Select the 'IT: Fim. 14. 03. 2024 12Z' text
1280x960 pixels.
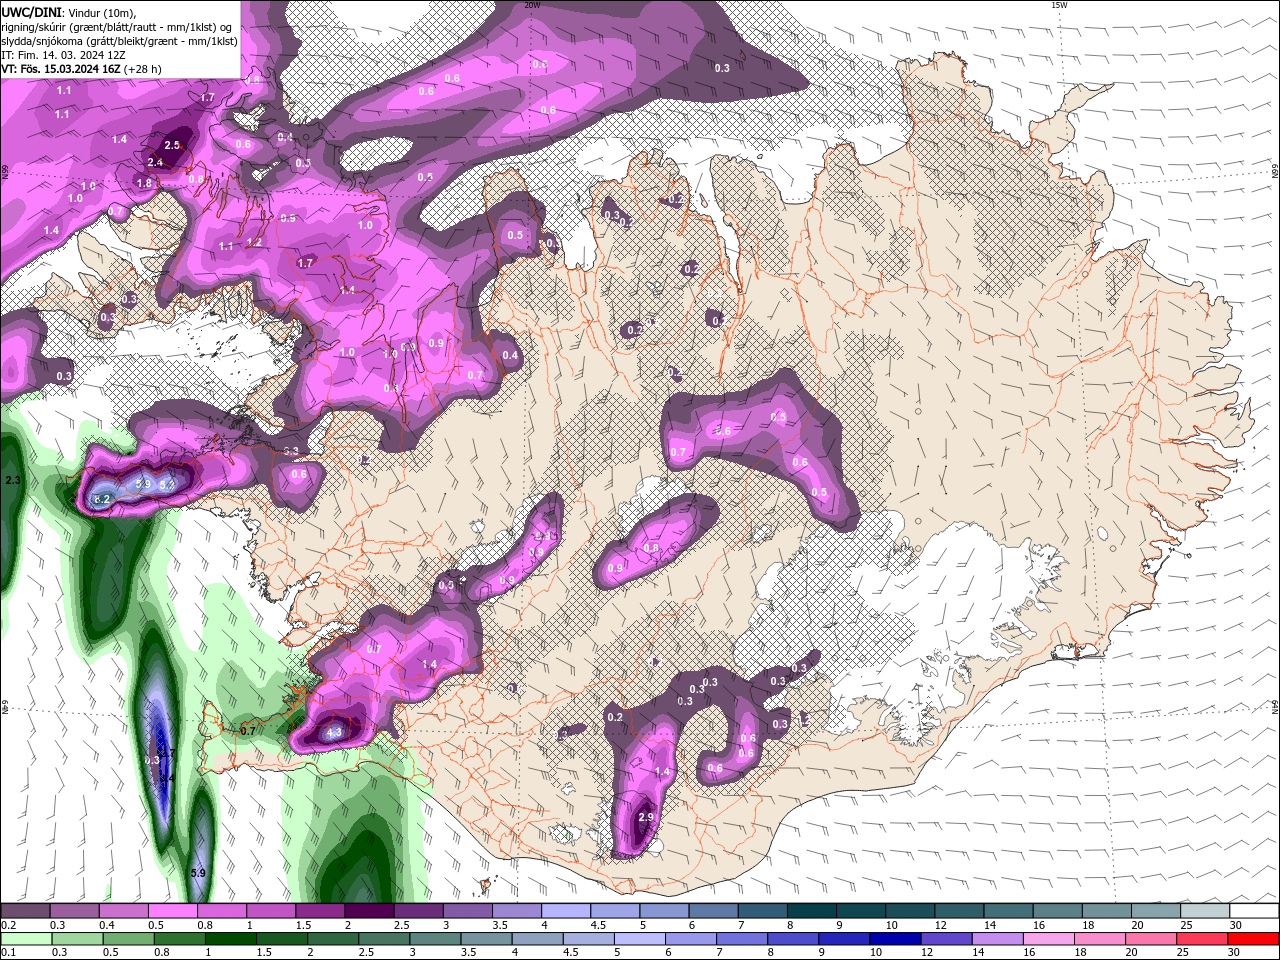[63, 55]
